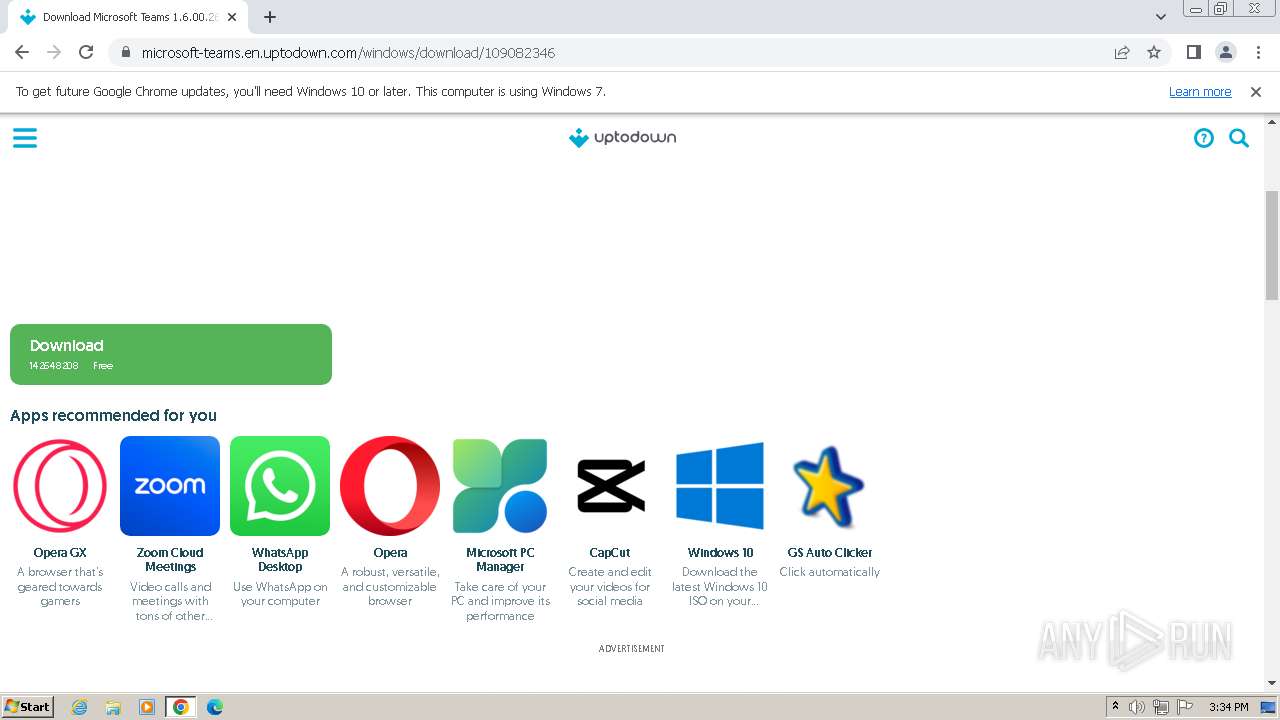Open the GS Auto Clicker title link
This screenshot has width=1280, height=720.
830,552
